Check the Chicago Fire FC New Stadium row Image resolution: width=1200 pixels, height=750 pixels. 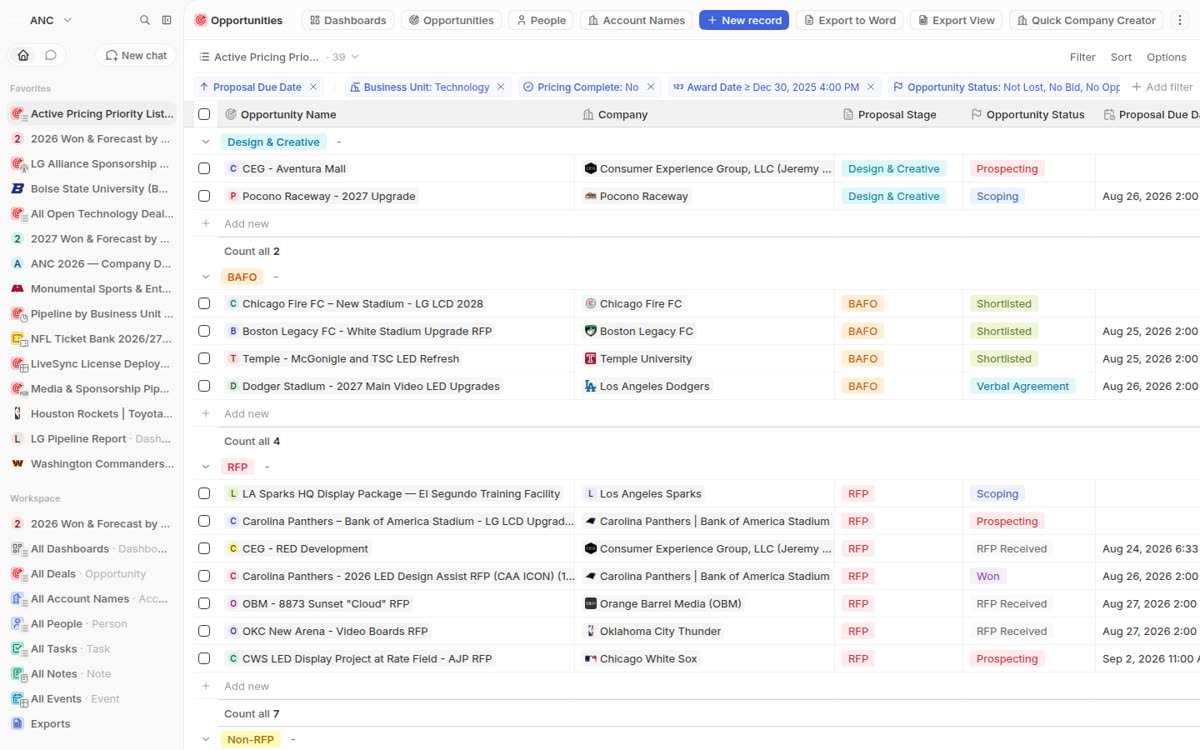coord(204,304)
